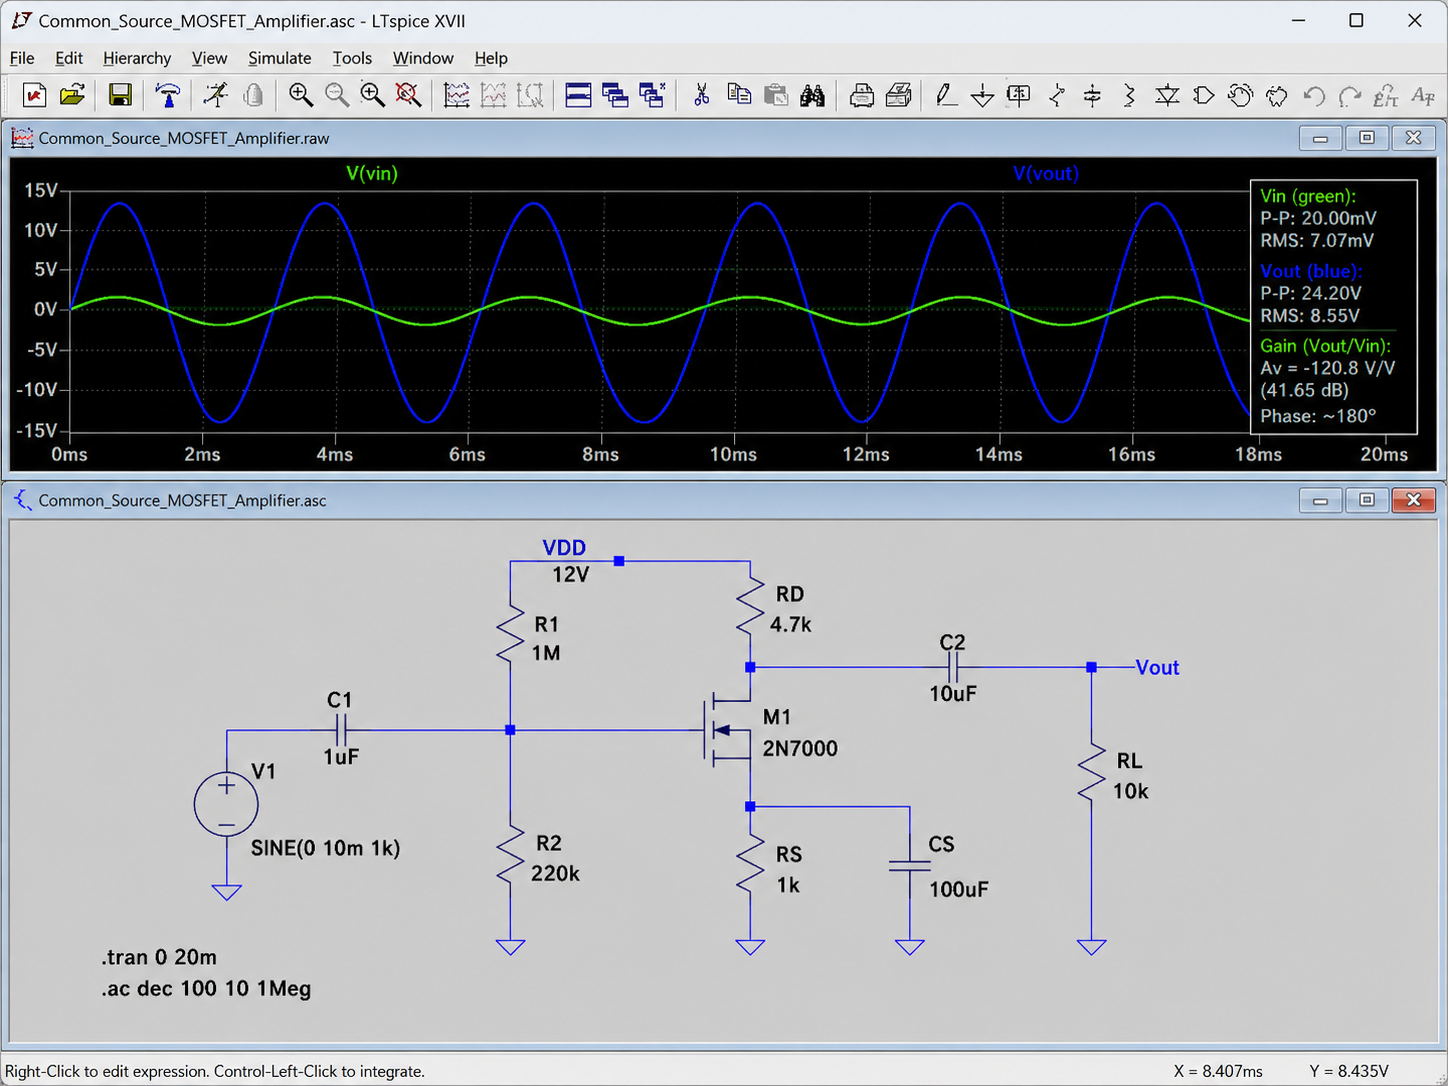This screenshot has height=1086, width=1448.
Task: Close the waveform .raw window
Action: click(x=1414, y=138)
